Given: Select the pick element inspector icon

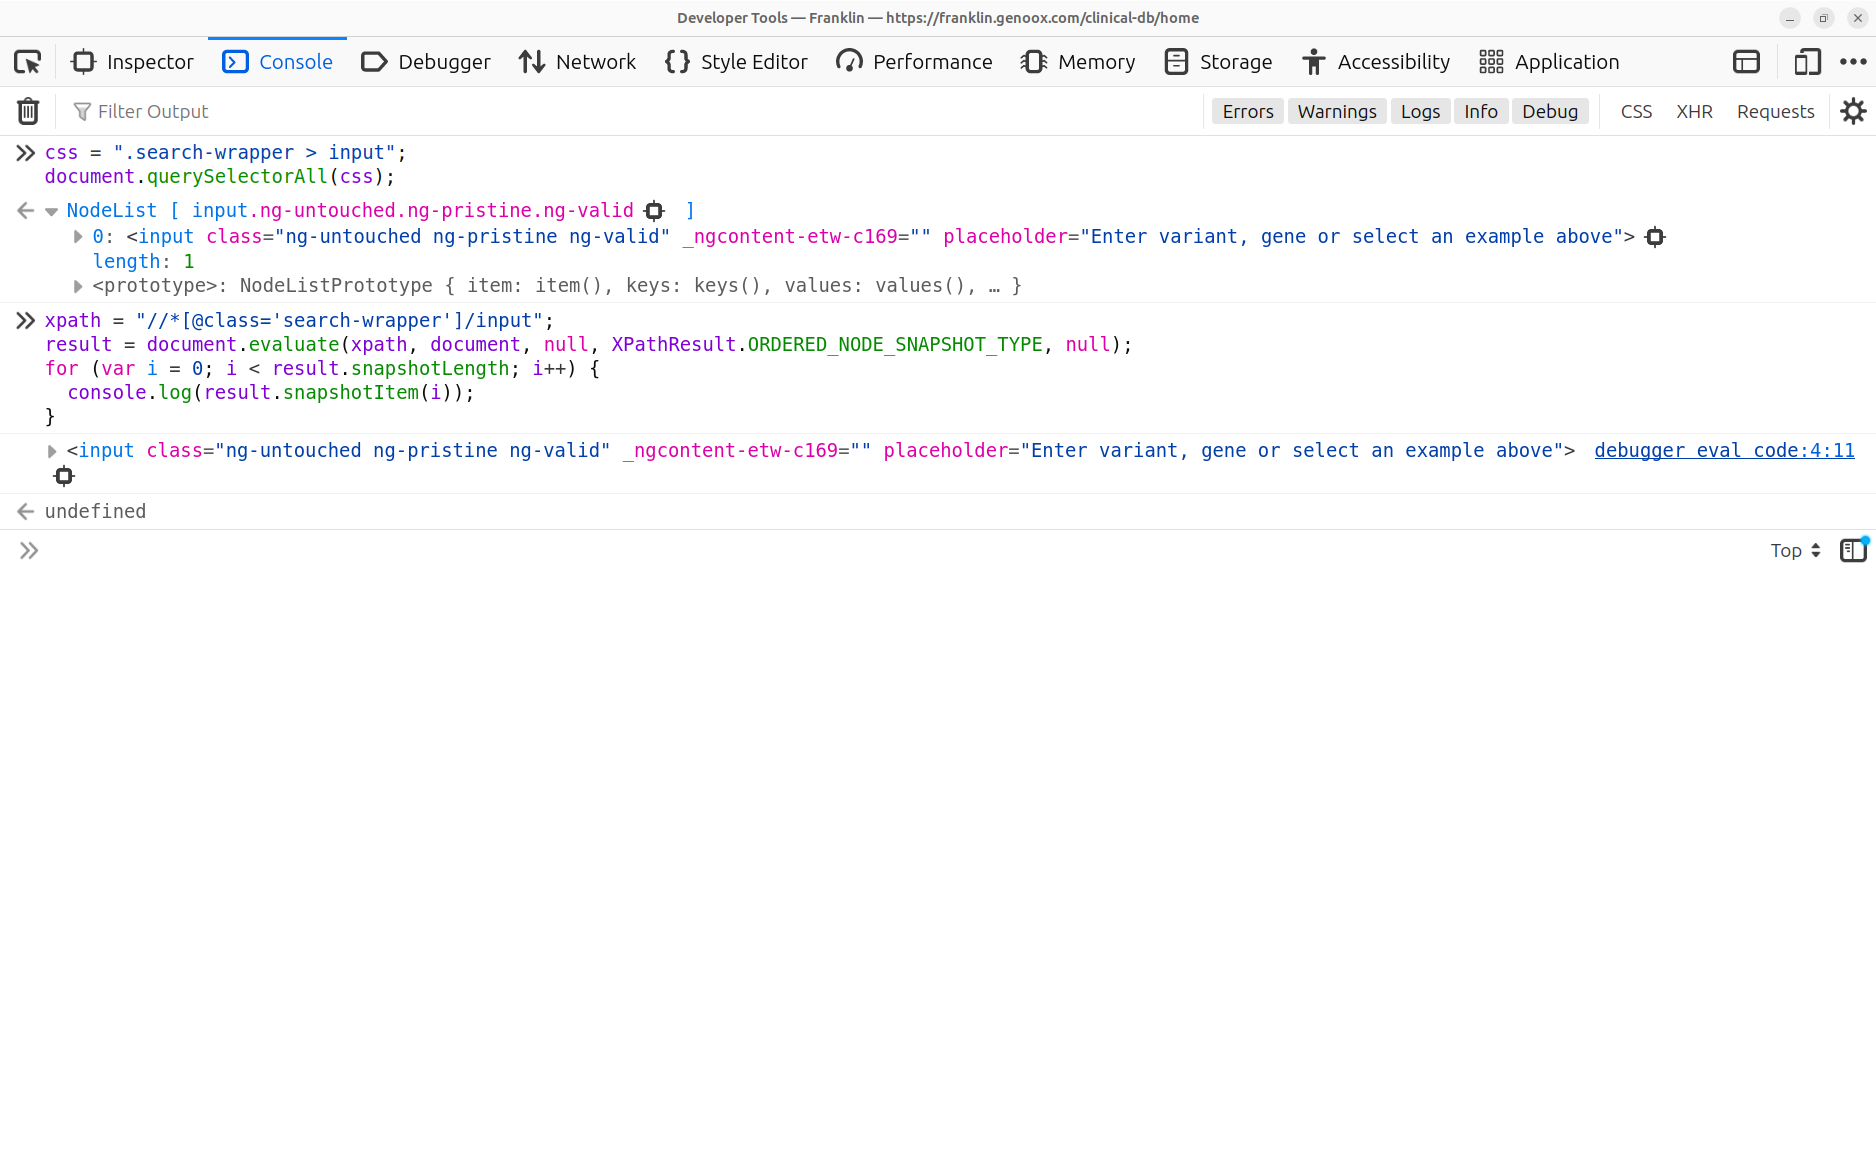Looking at the screenshot, I should [27, 61].
